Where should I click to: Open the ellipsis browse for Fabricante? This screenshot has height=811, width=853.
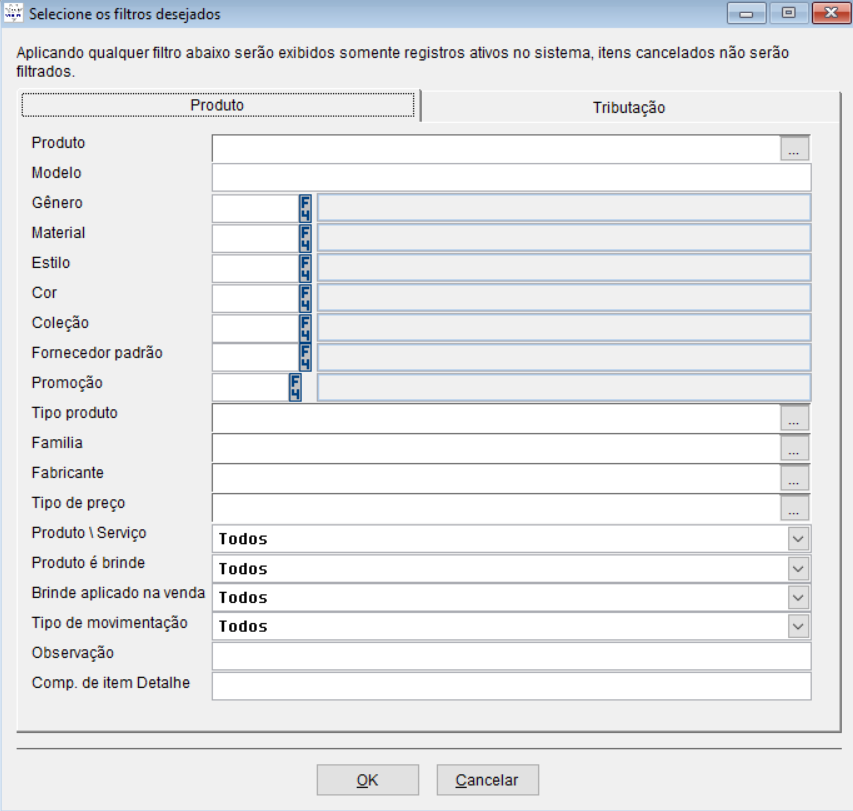(x=794, y=478)
